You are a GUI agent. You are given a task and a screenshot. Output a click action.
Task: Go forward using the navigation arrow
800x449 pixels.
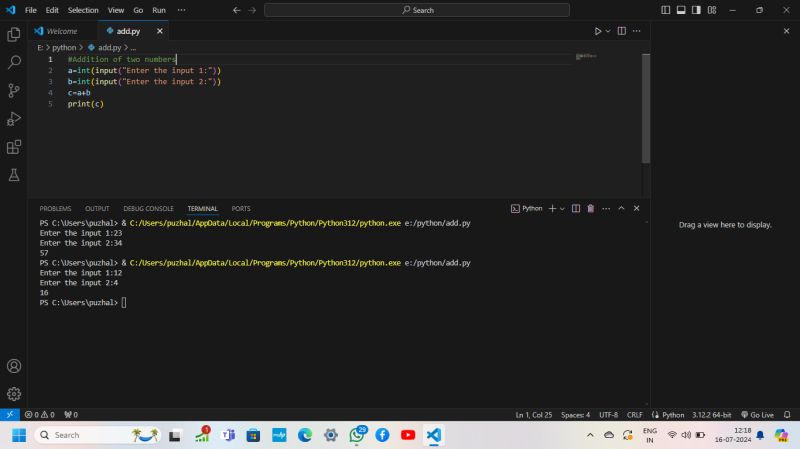pyautogui.click(x=252, y=10)
